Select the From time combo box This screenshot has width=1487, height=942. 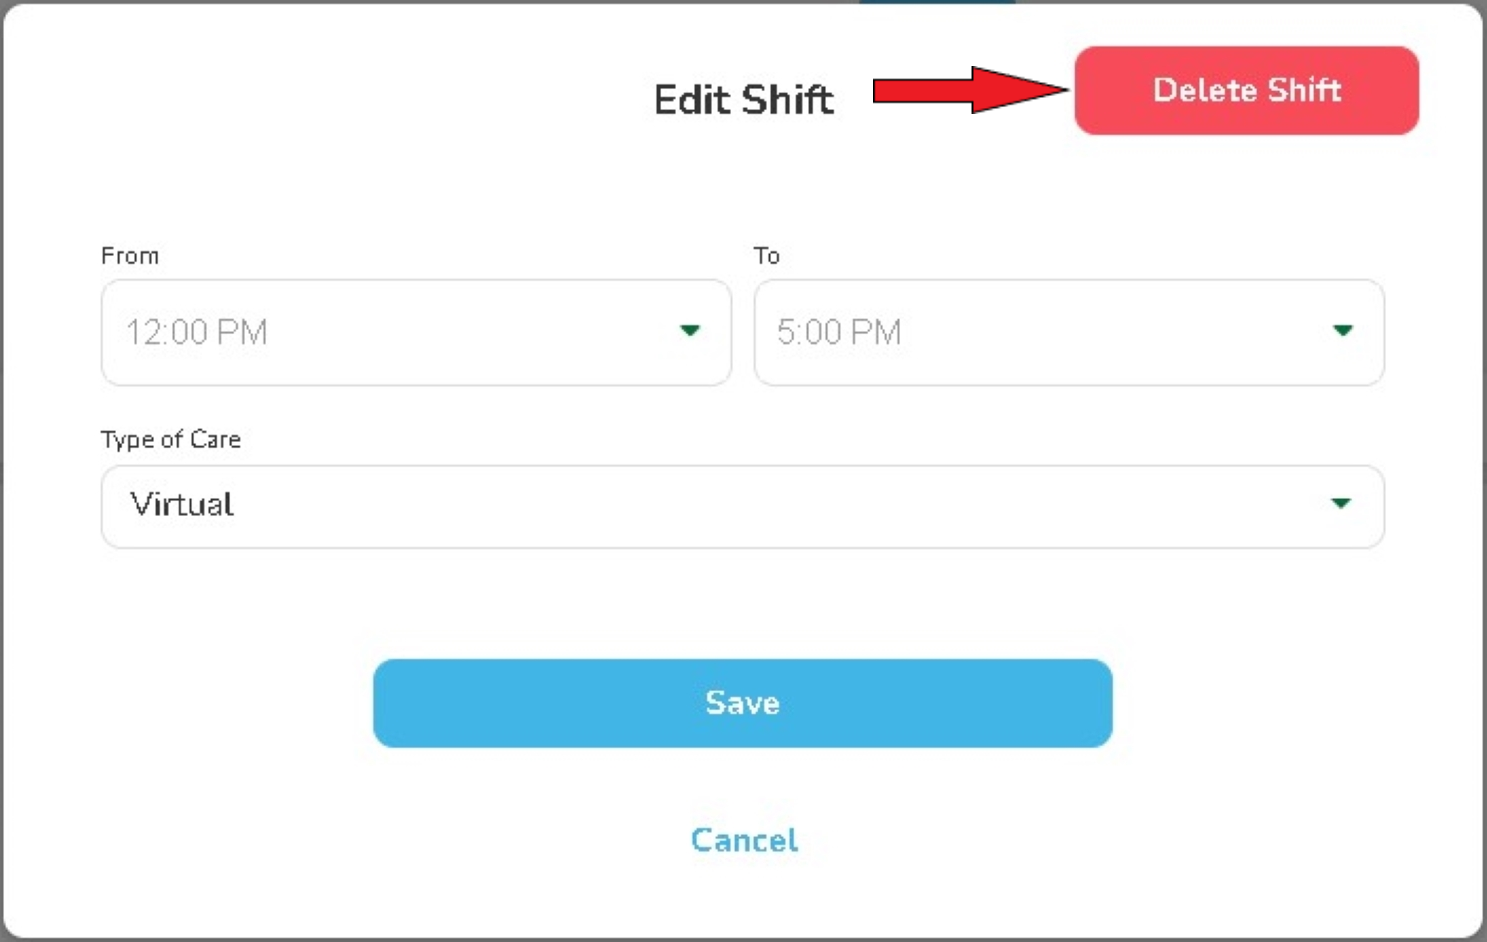pos(416,332)
